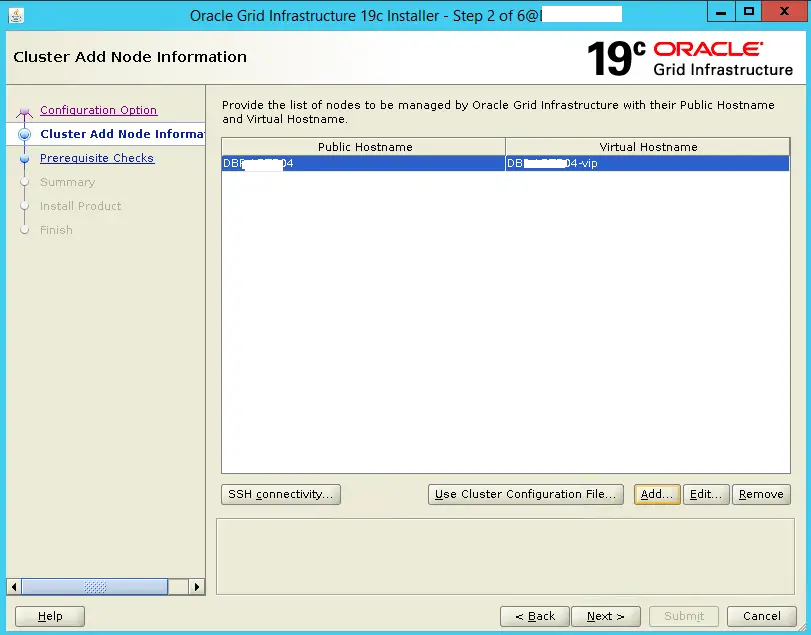Click the Configuration Option step marker icon
Viewport: 811px width, 635px height.
(24, 112)
